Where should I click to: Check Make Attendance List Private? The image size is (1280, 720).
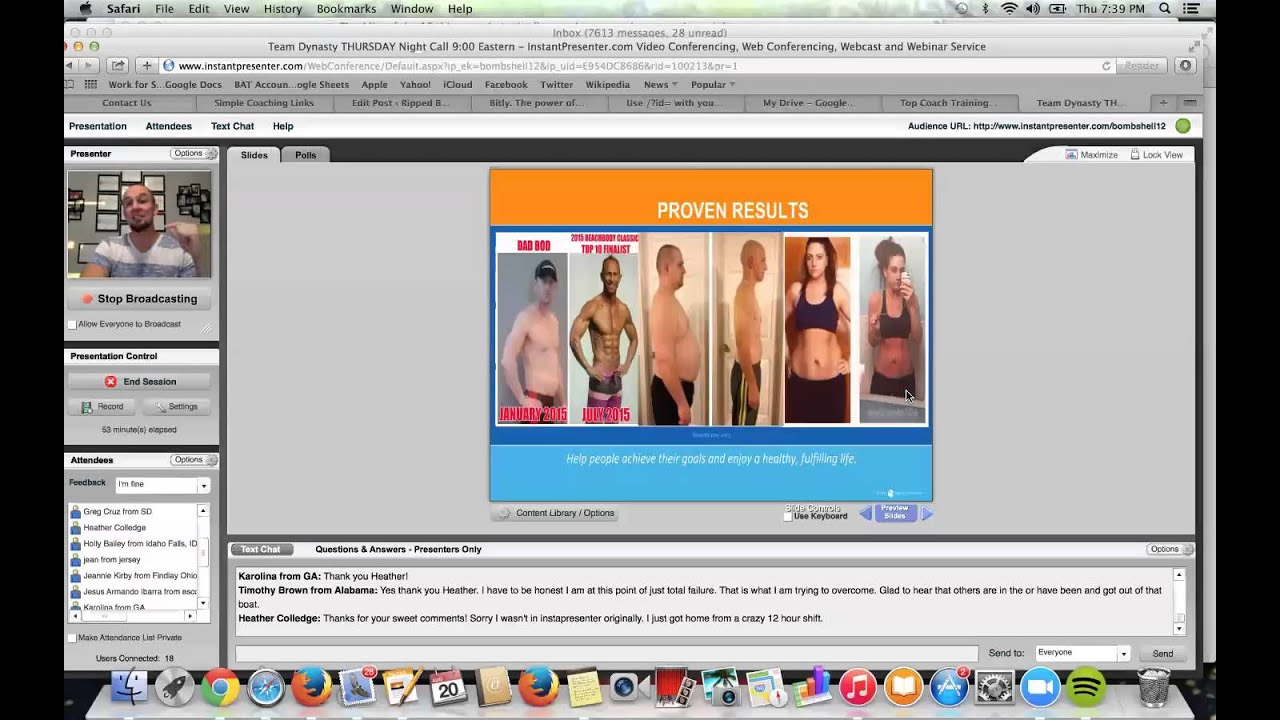72,637
